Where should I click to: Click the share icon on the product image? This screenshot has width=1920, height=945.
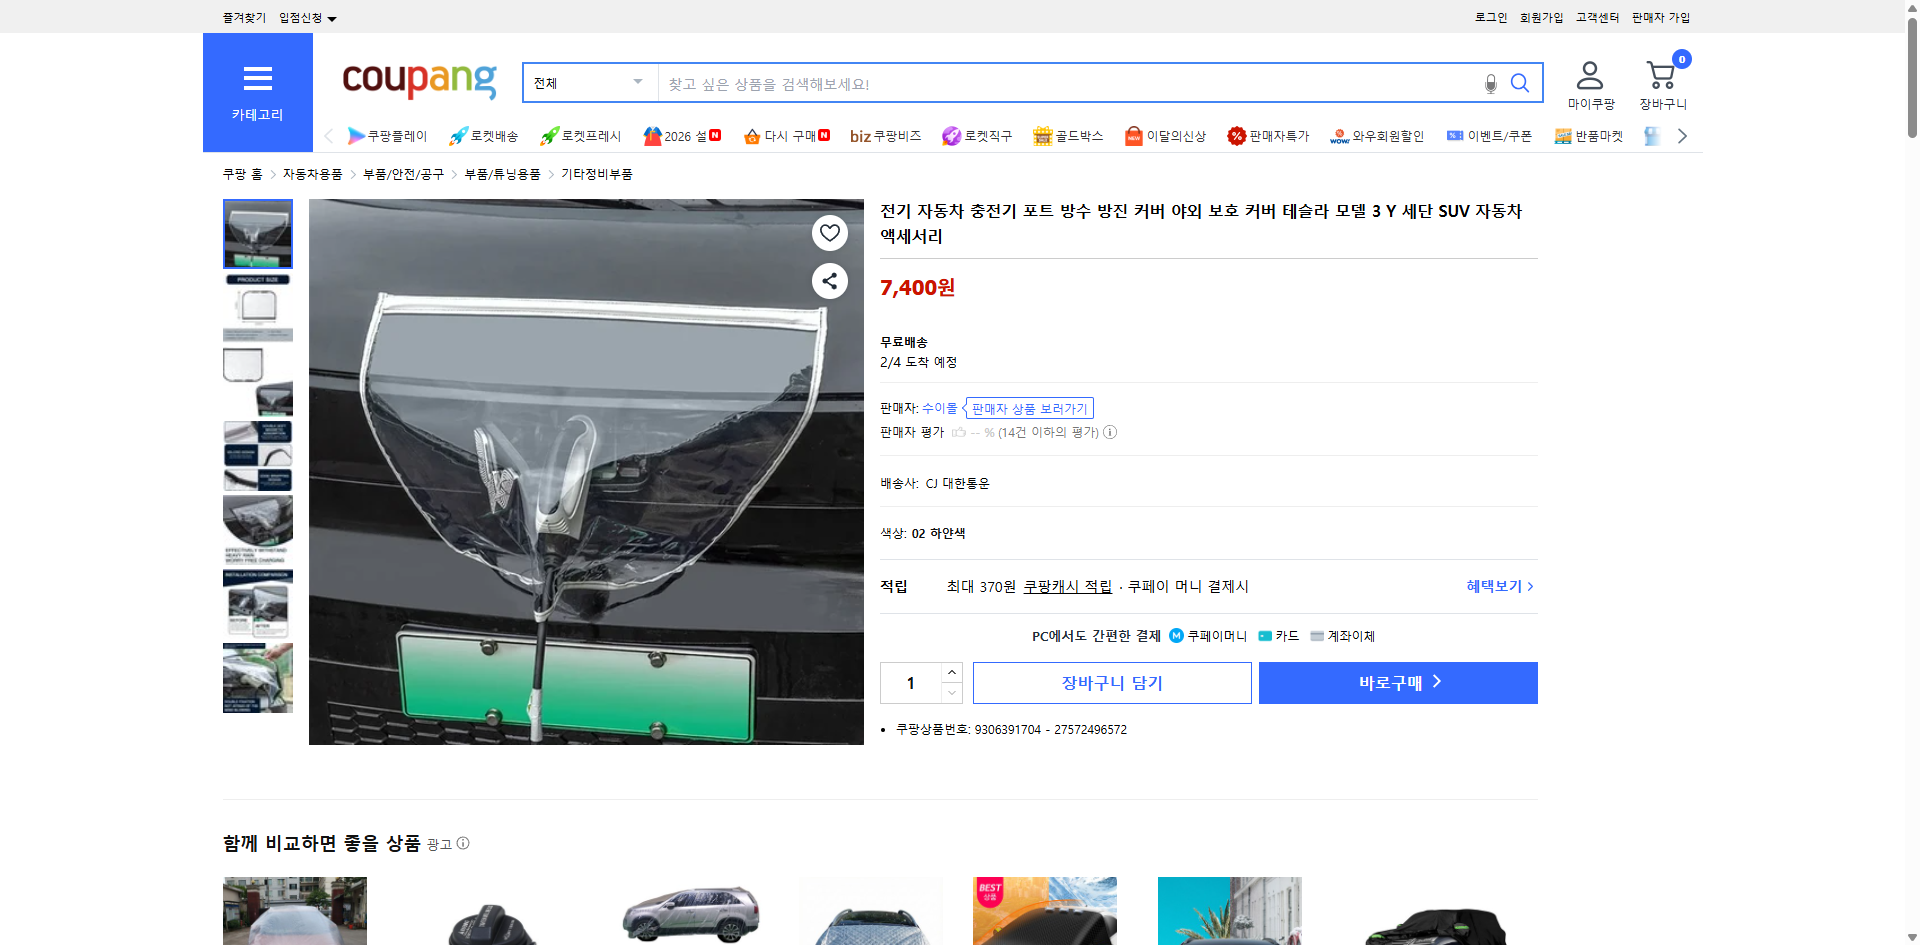tap(829, 281)
